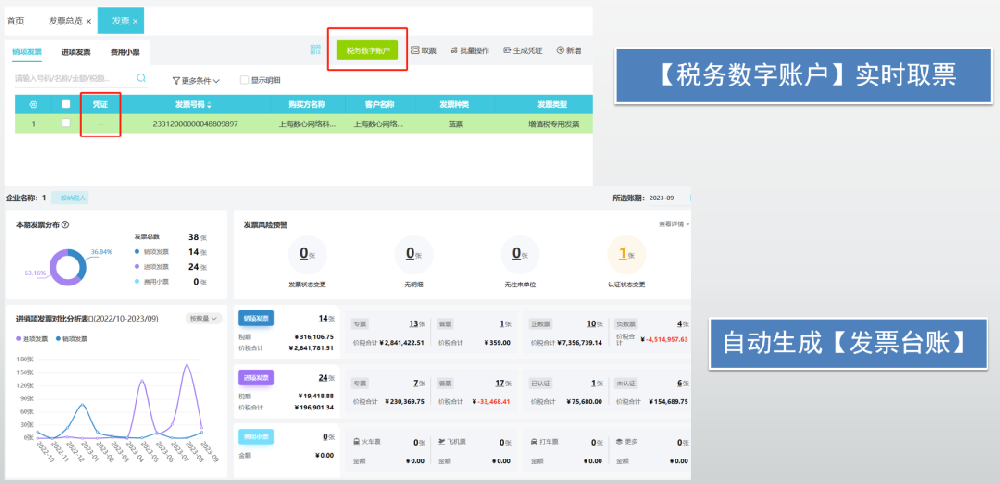Screen dimensions: 1000x484
Task: Click 正数票 10张 count
Action: [x=595, y=324]
